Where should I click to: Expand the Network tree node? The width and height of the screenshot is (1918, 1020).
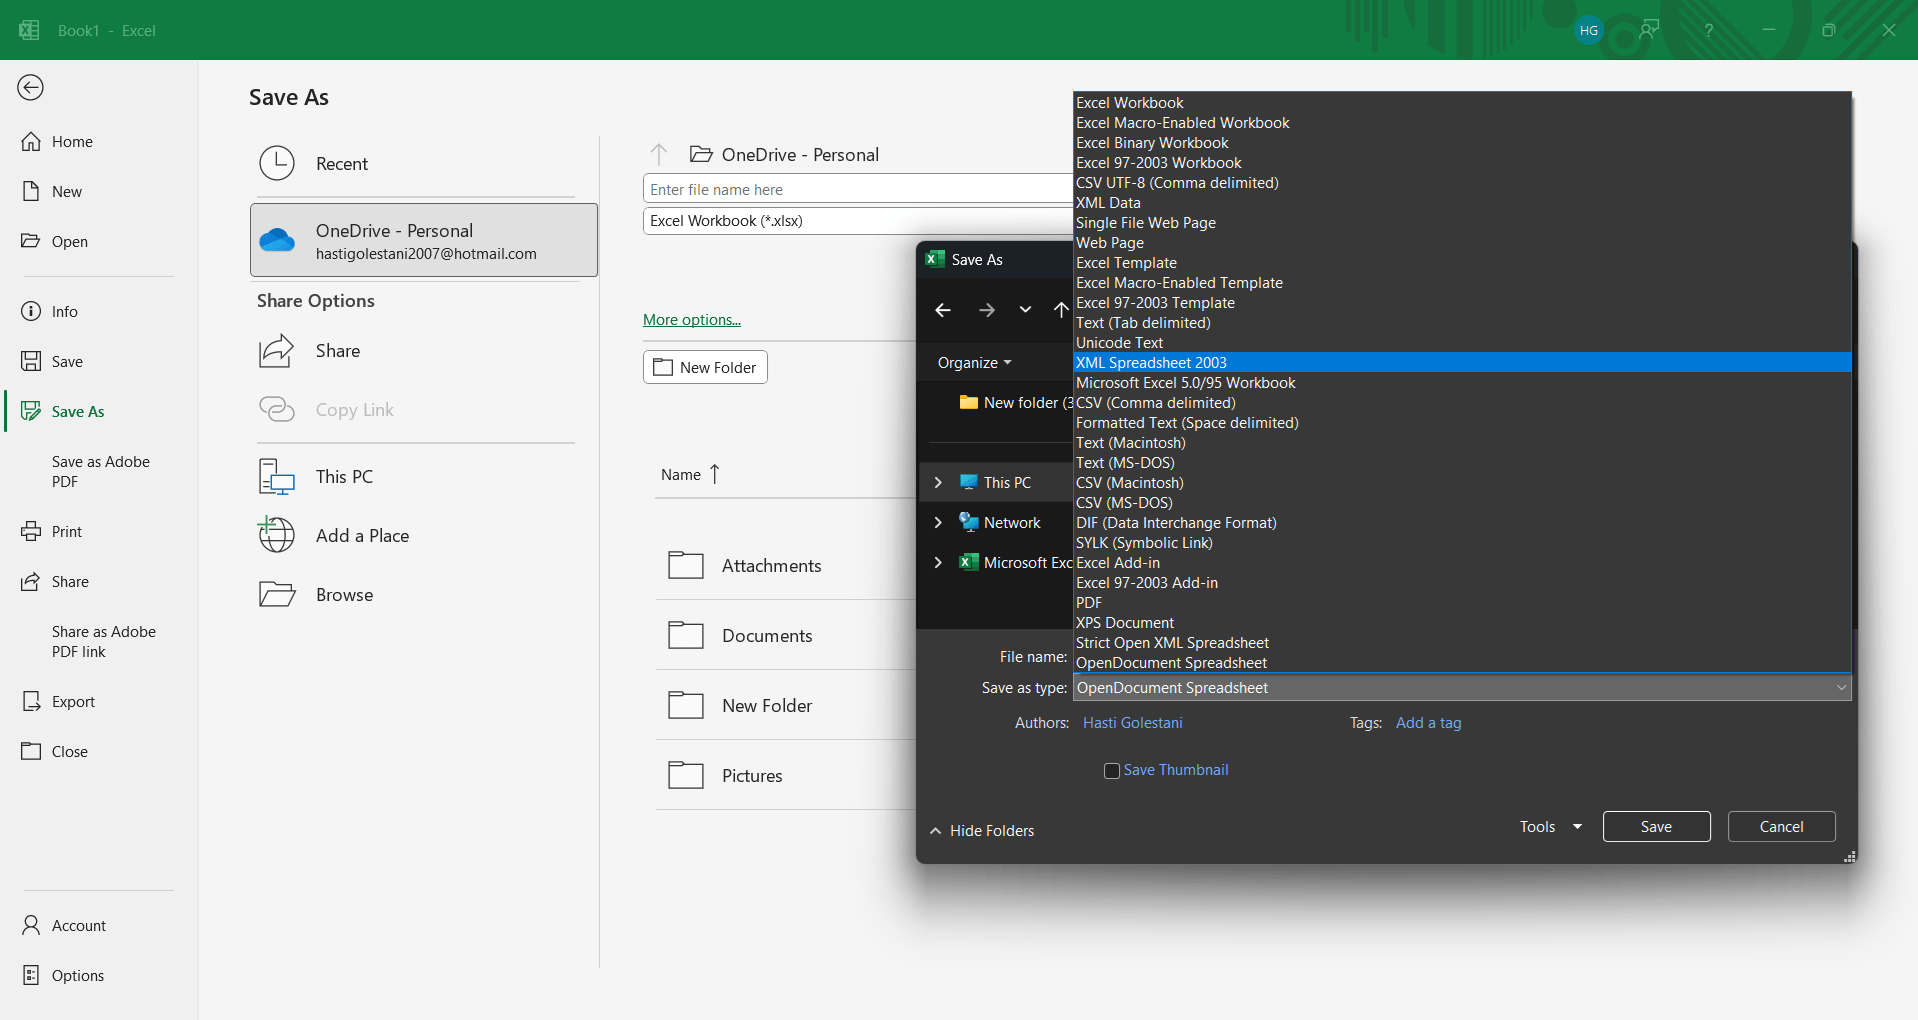tap(938, 522)
